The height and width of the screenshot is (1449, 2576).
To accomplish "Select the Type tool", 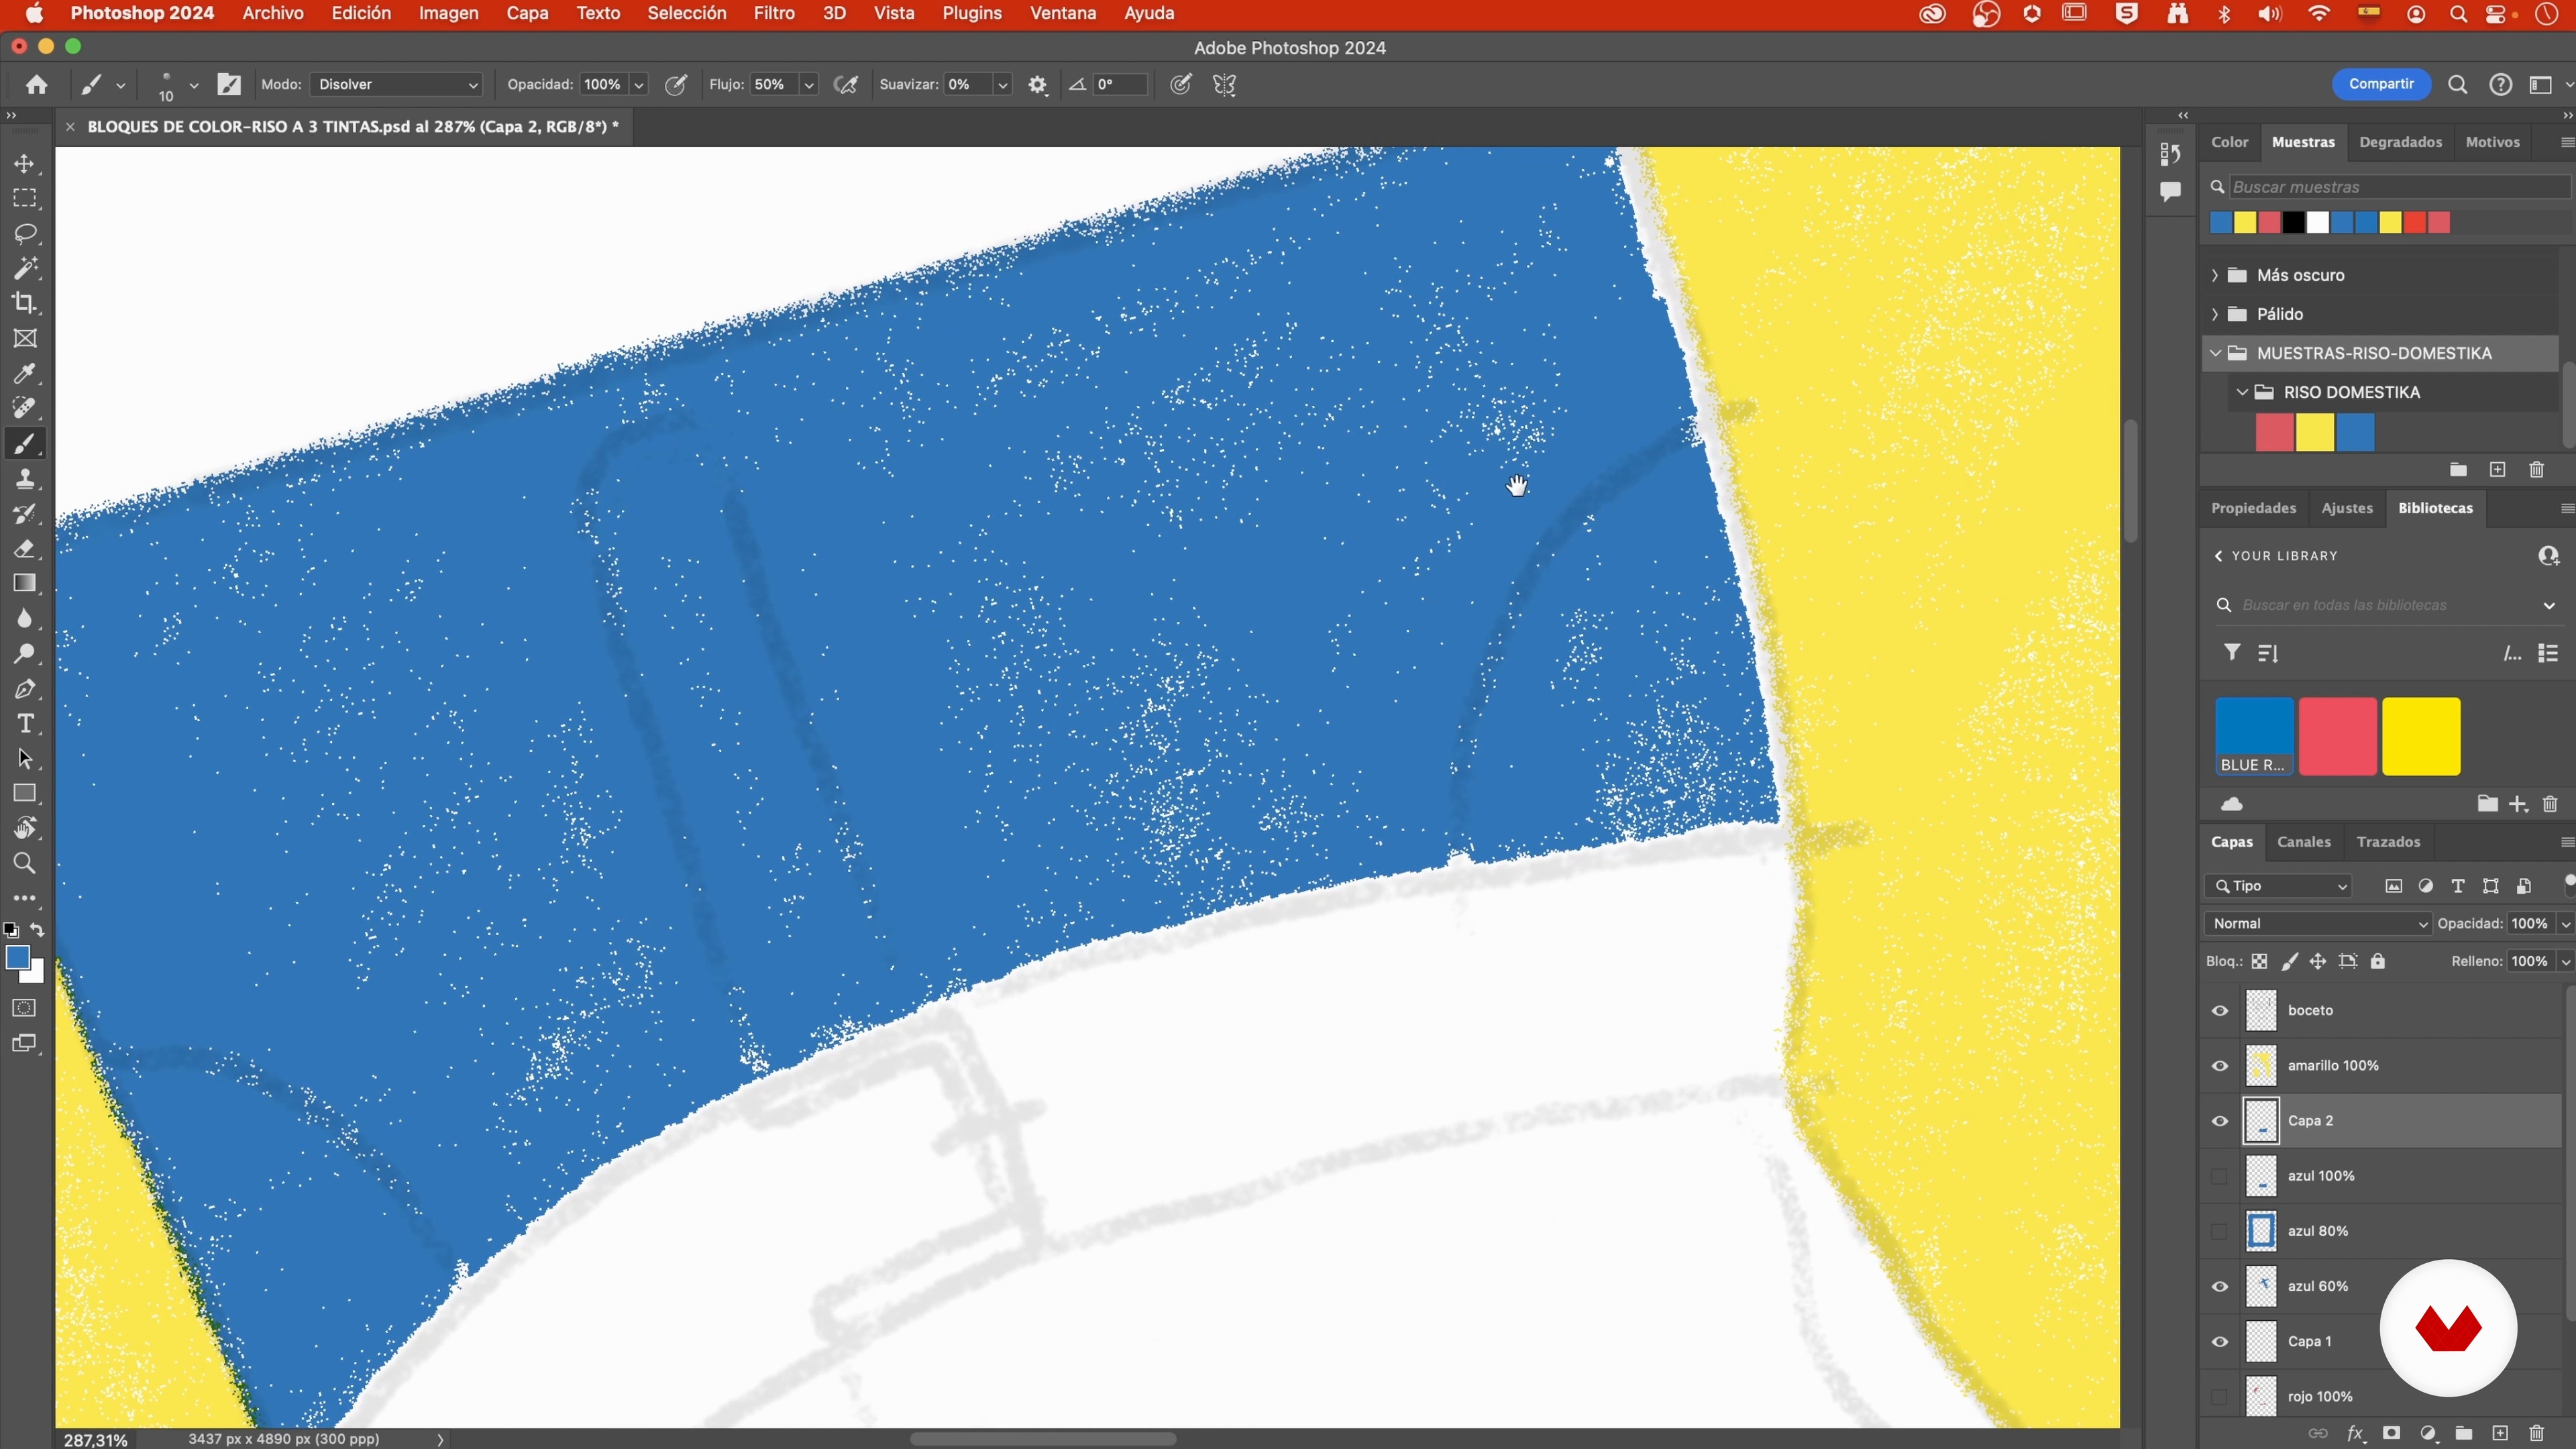I will [26, 724].
